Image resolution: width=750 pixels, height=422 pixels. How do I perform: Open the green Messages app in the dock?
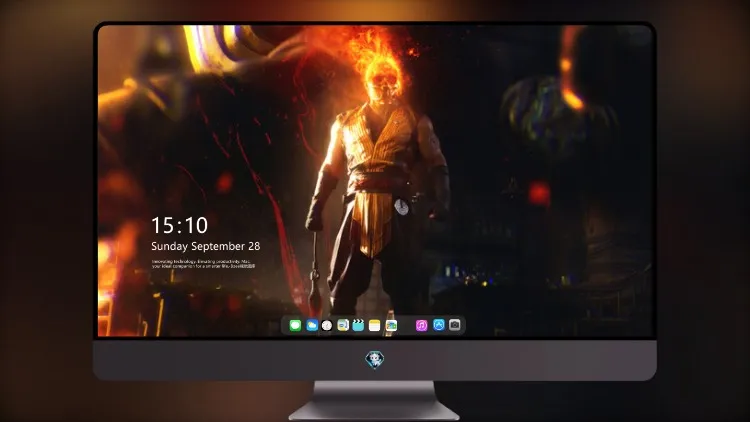point(295,325)
